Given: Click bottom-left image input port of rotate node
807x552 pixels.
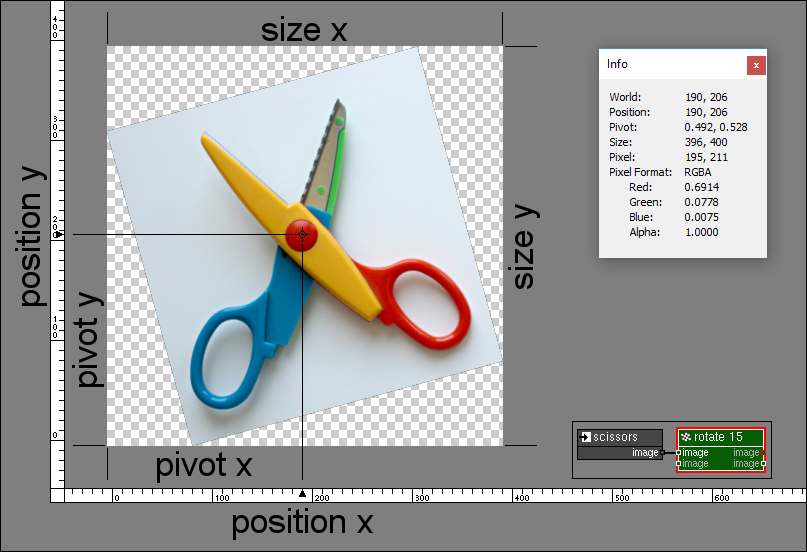Looking at the screenshot, I should (x=678, y=464).
